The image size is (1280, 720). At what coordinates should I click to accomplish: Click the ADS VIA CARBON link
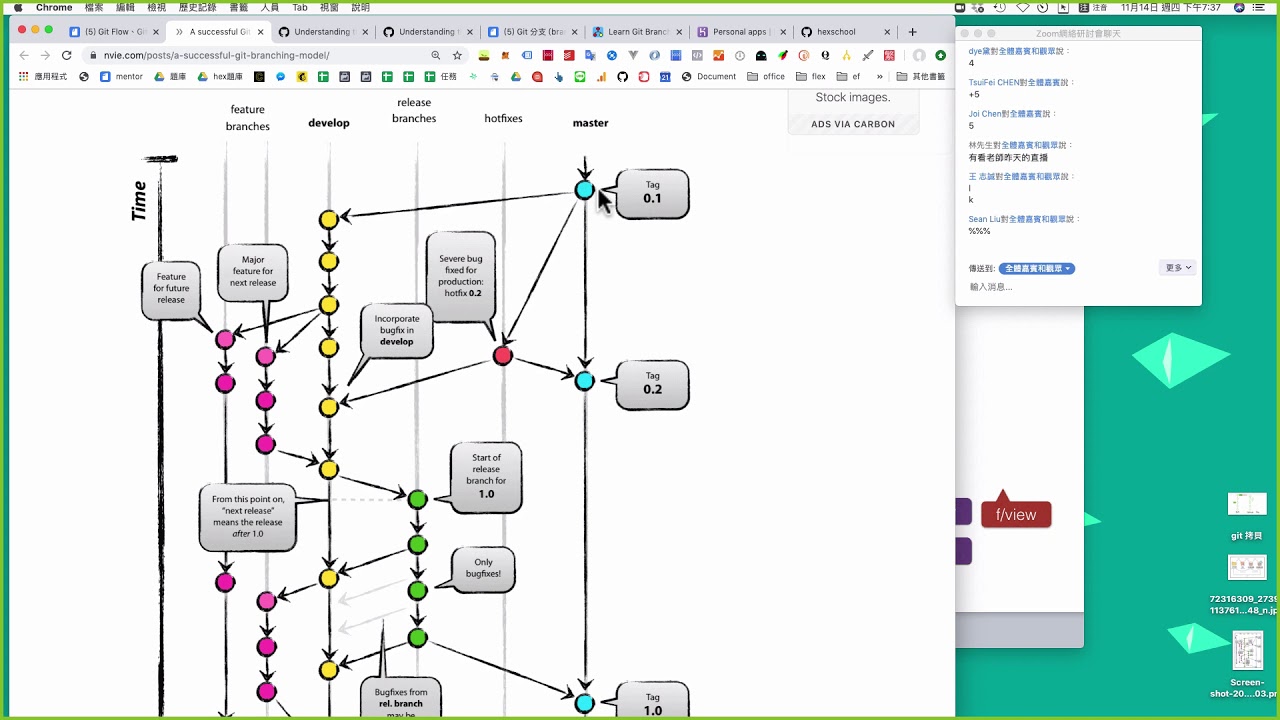(x=853, y=124)
